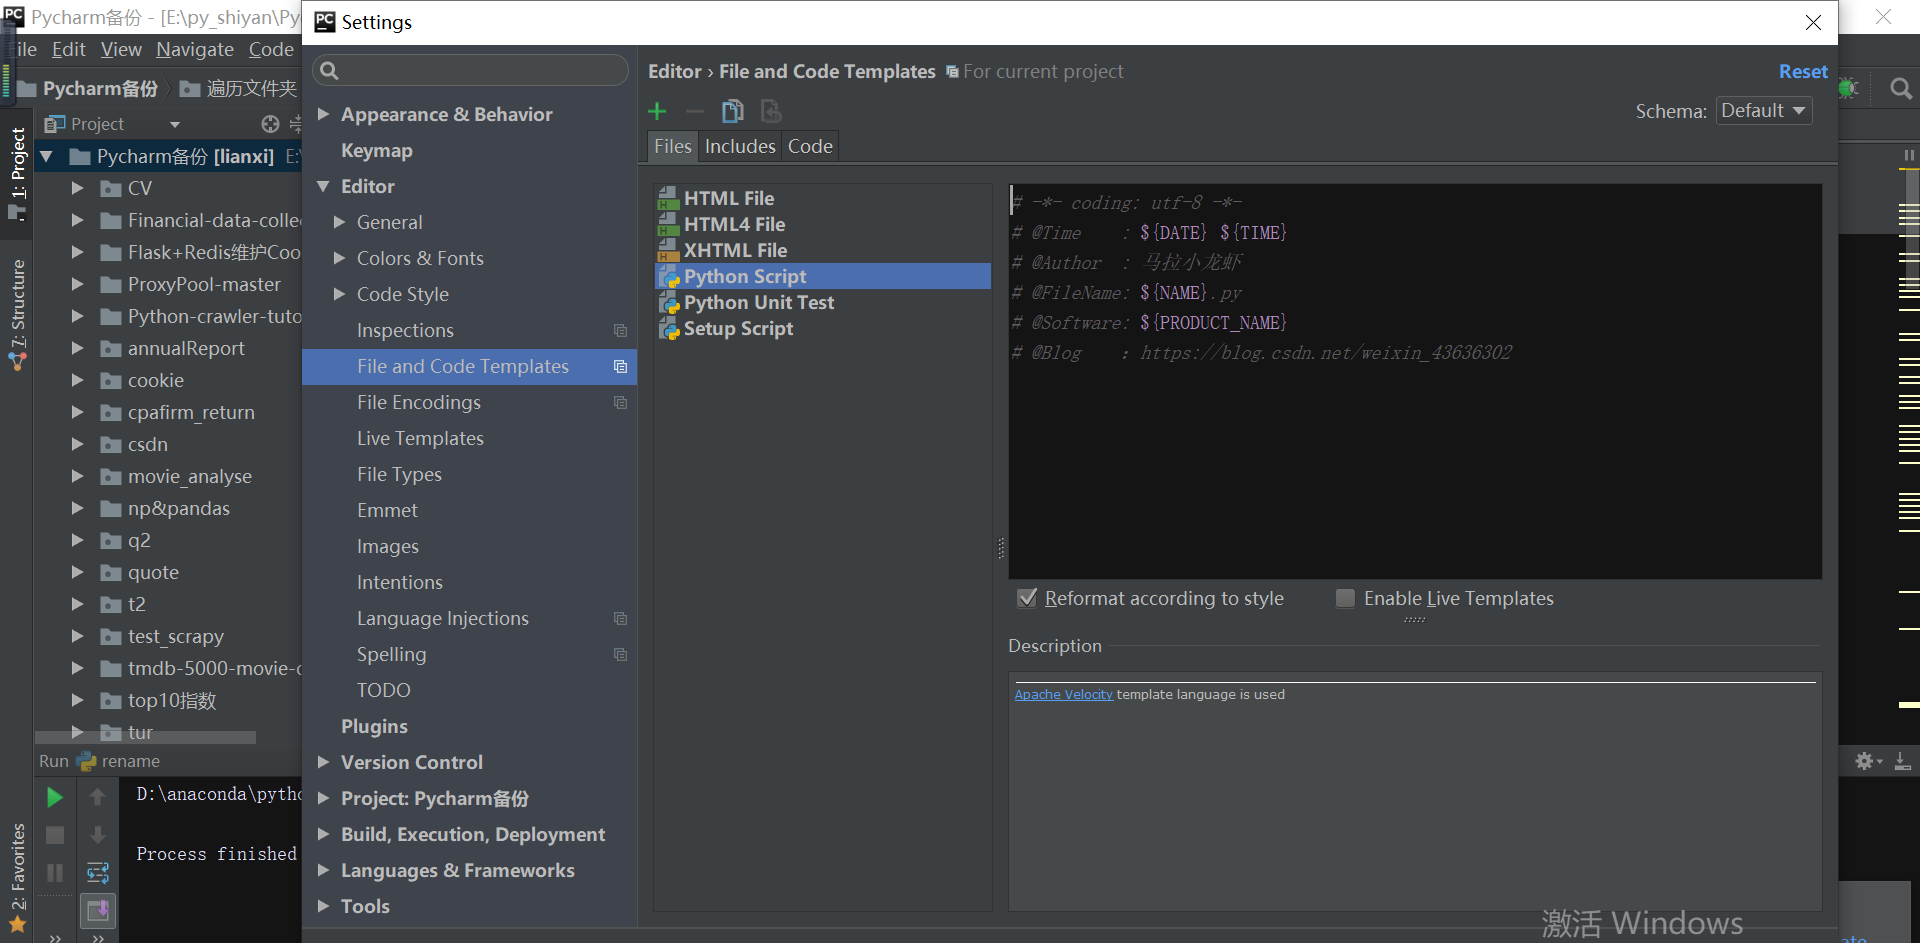
Task: Expand the Tools settings node
Action: (322, 906)
